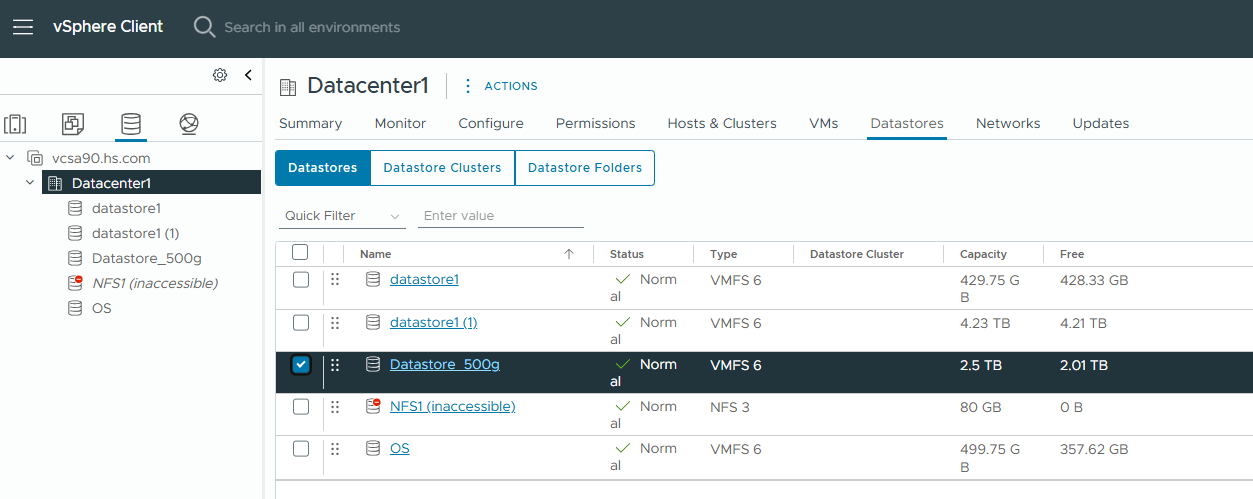The height and width of the screenshot is (499, 1253).
Task: Click the Name column sort arrow
Action: pyautogui.click(x=569, y=254)
